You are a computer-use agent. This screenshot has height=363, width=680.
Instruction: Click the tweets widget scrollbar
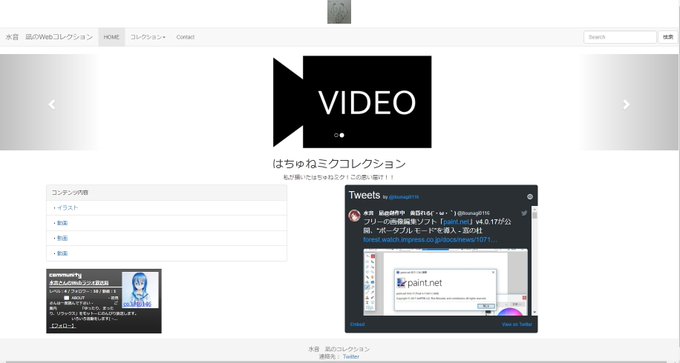[x=534, y=261]
